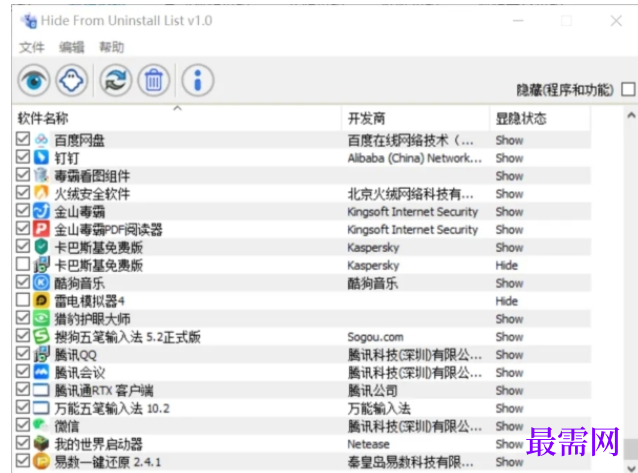The image size is (638, 473).
Task: Click the refresh list toolbar icon
Action: click(116, 80)
